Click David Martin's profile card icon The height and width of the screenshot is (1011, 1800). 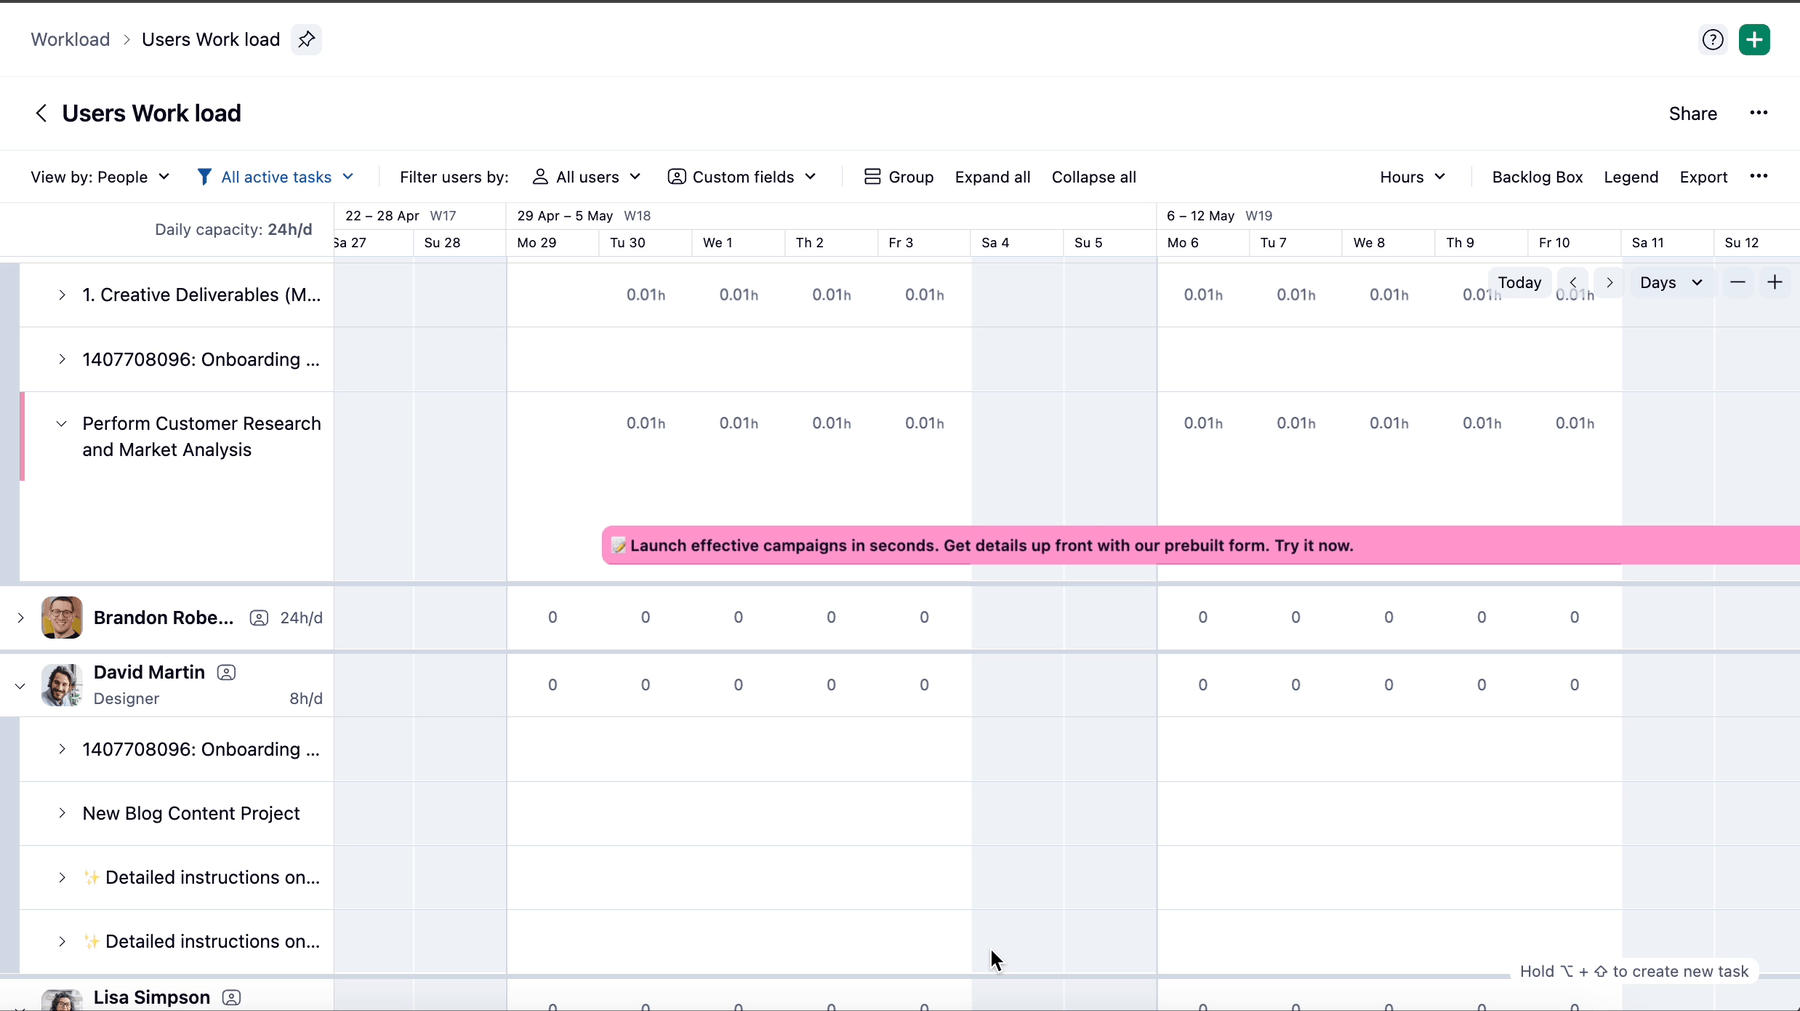pos(226,673)
